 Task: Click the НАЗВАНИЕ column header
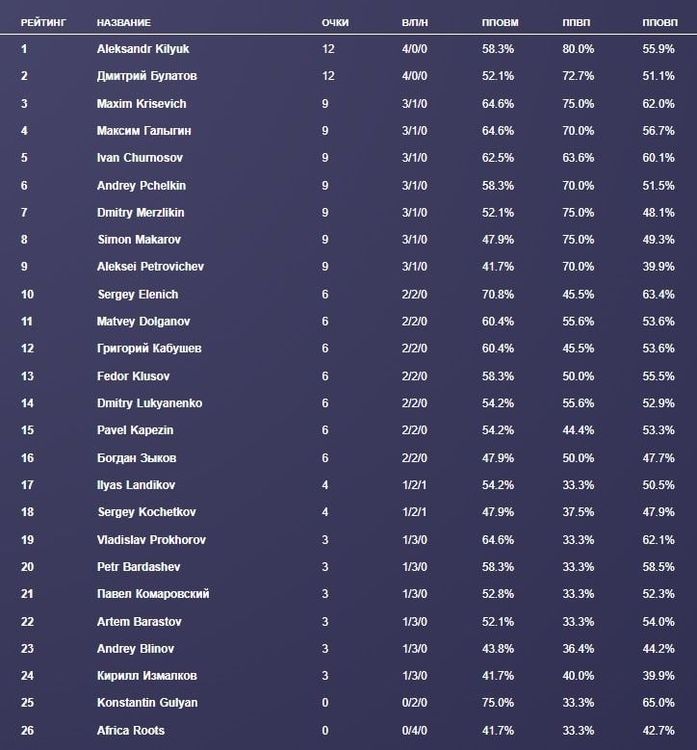pyautogui.click(x=123, y=22)
